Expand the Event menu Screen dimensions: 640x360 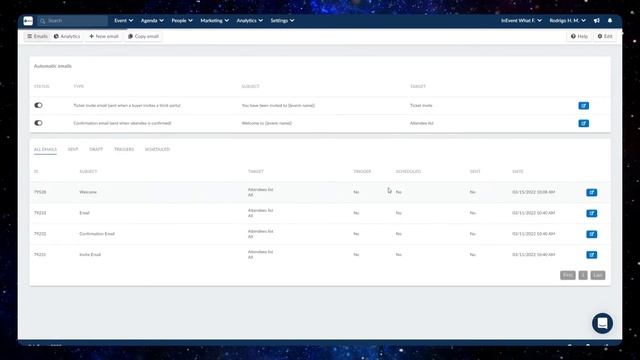pos(124,20)
